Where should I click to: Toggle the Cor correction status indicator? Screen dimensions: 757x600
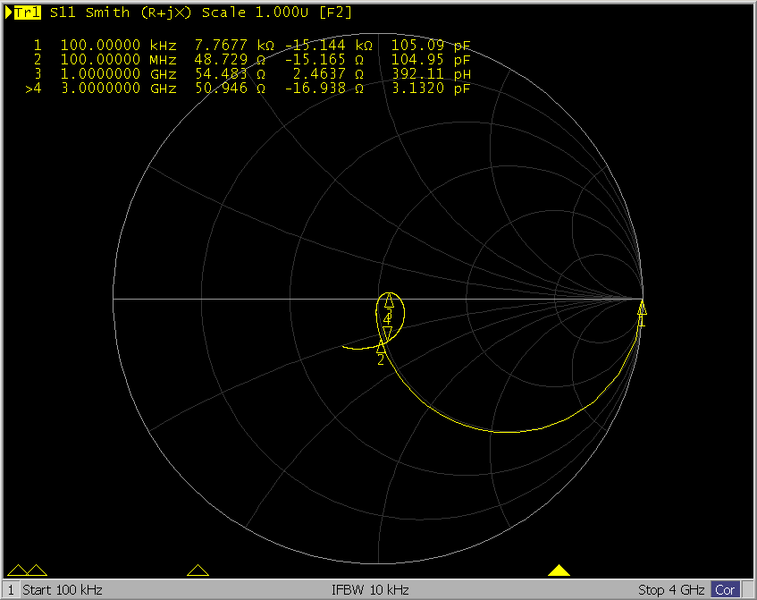tap(725, 590)
